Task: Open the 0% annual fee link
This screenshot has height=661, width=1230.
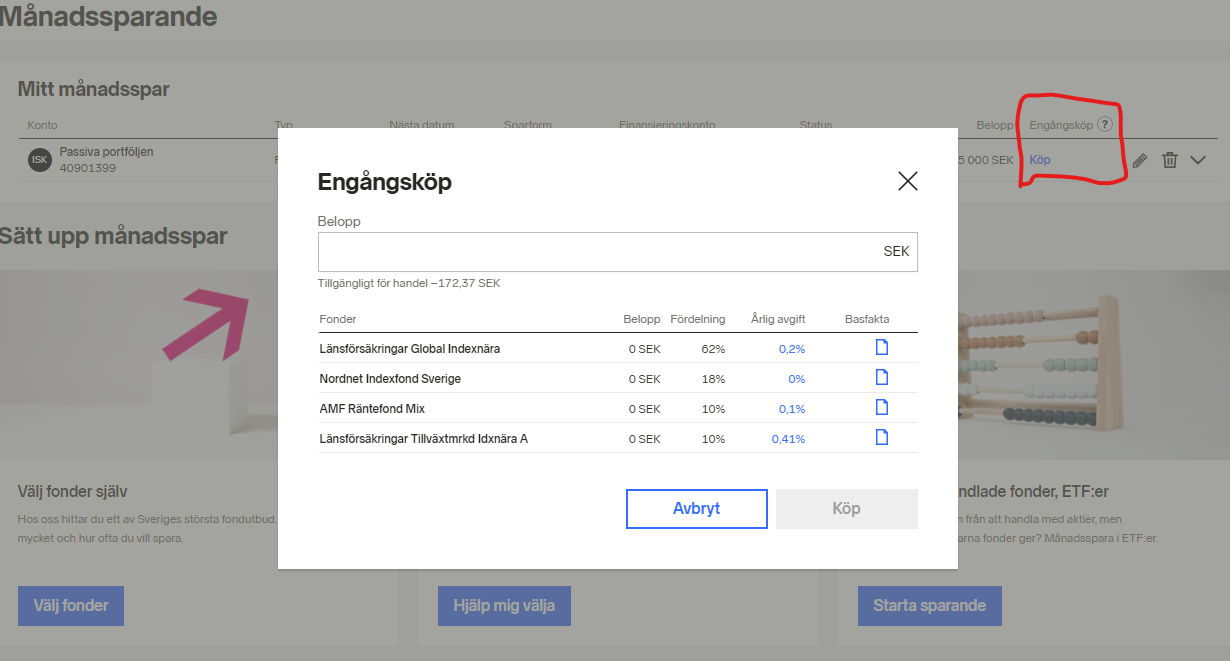Action: [796, 379]
